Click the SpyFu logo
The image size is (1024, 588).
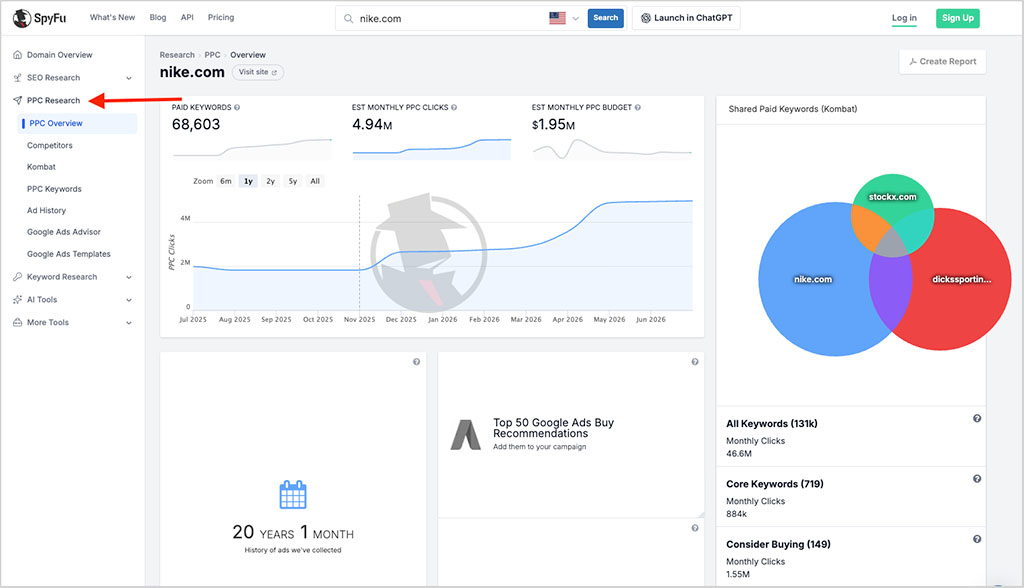pos(40,18)
